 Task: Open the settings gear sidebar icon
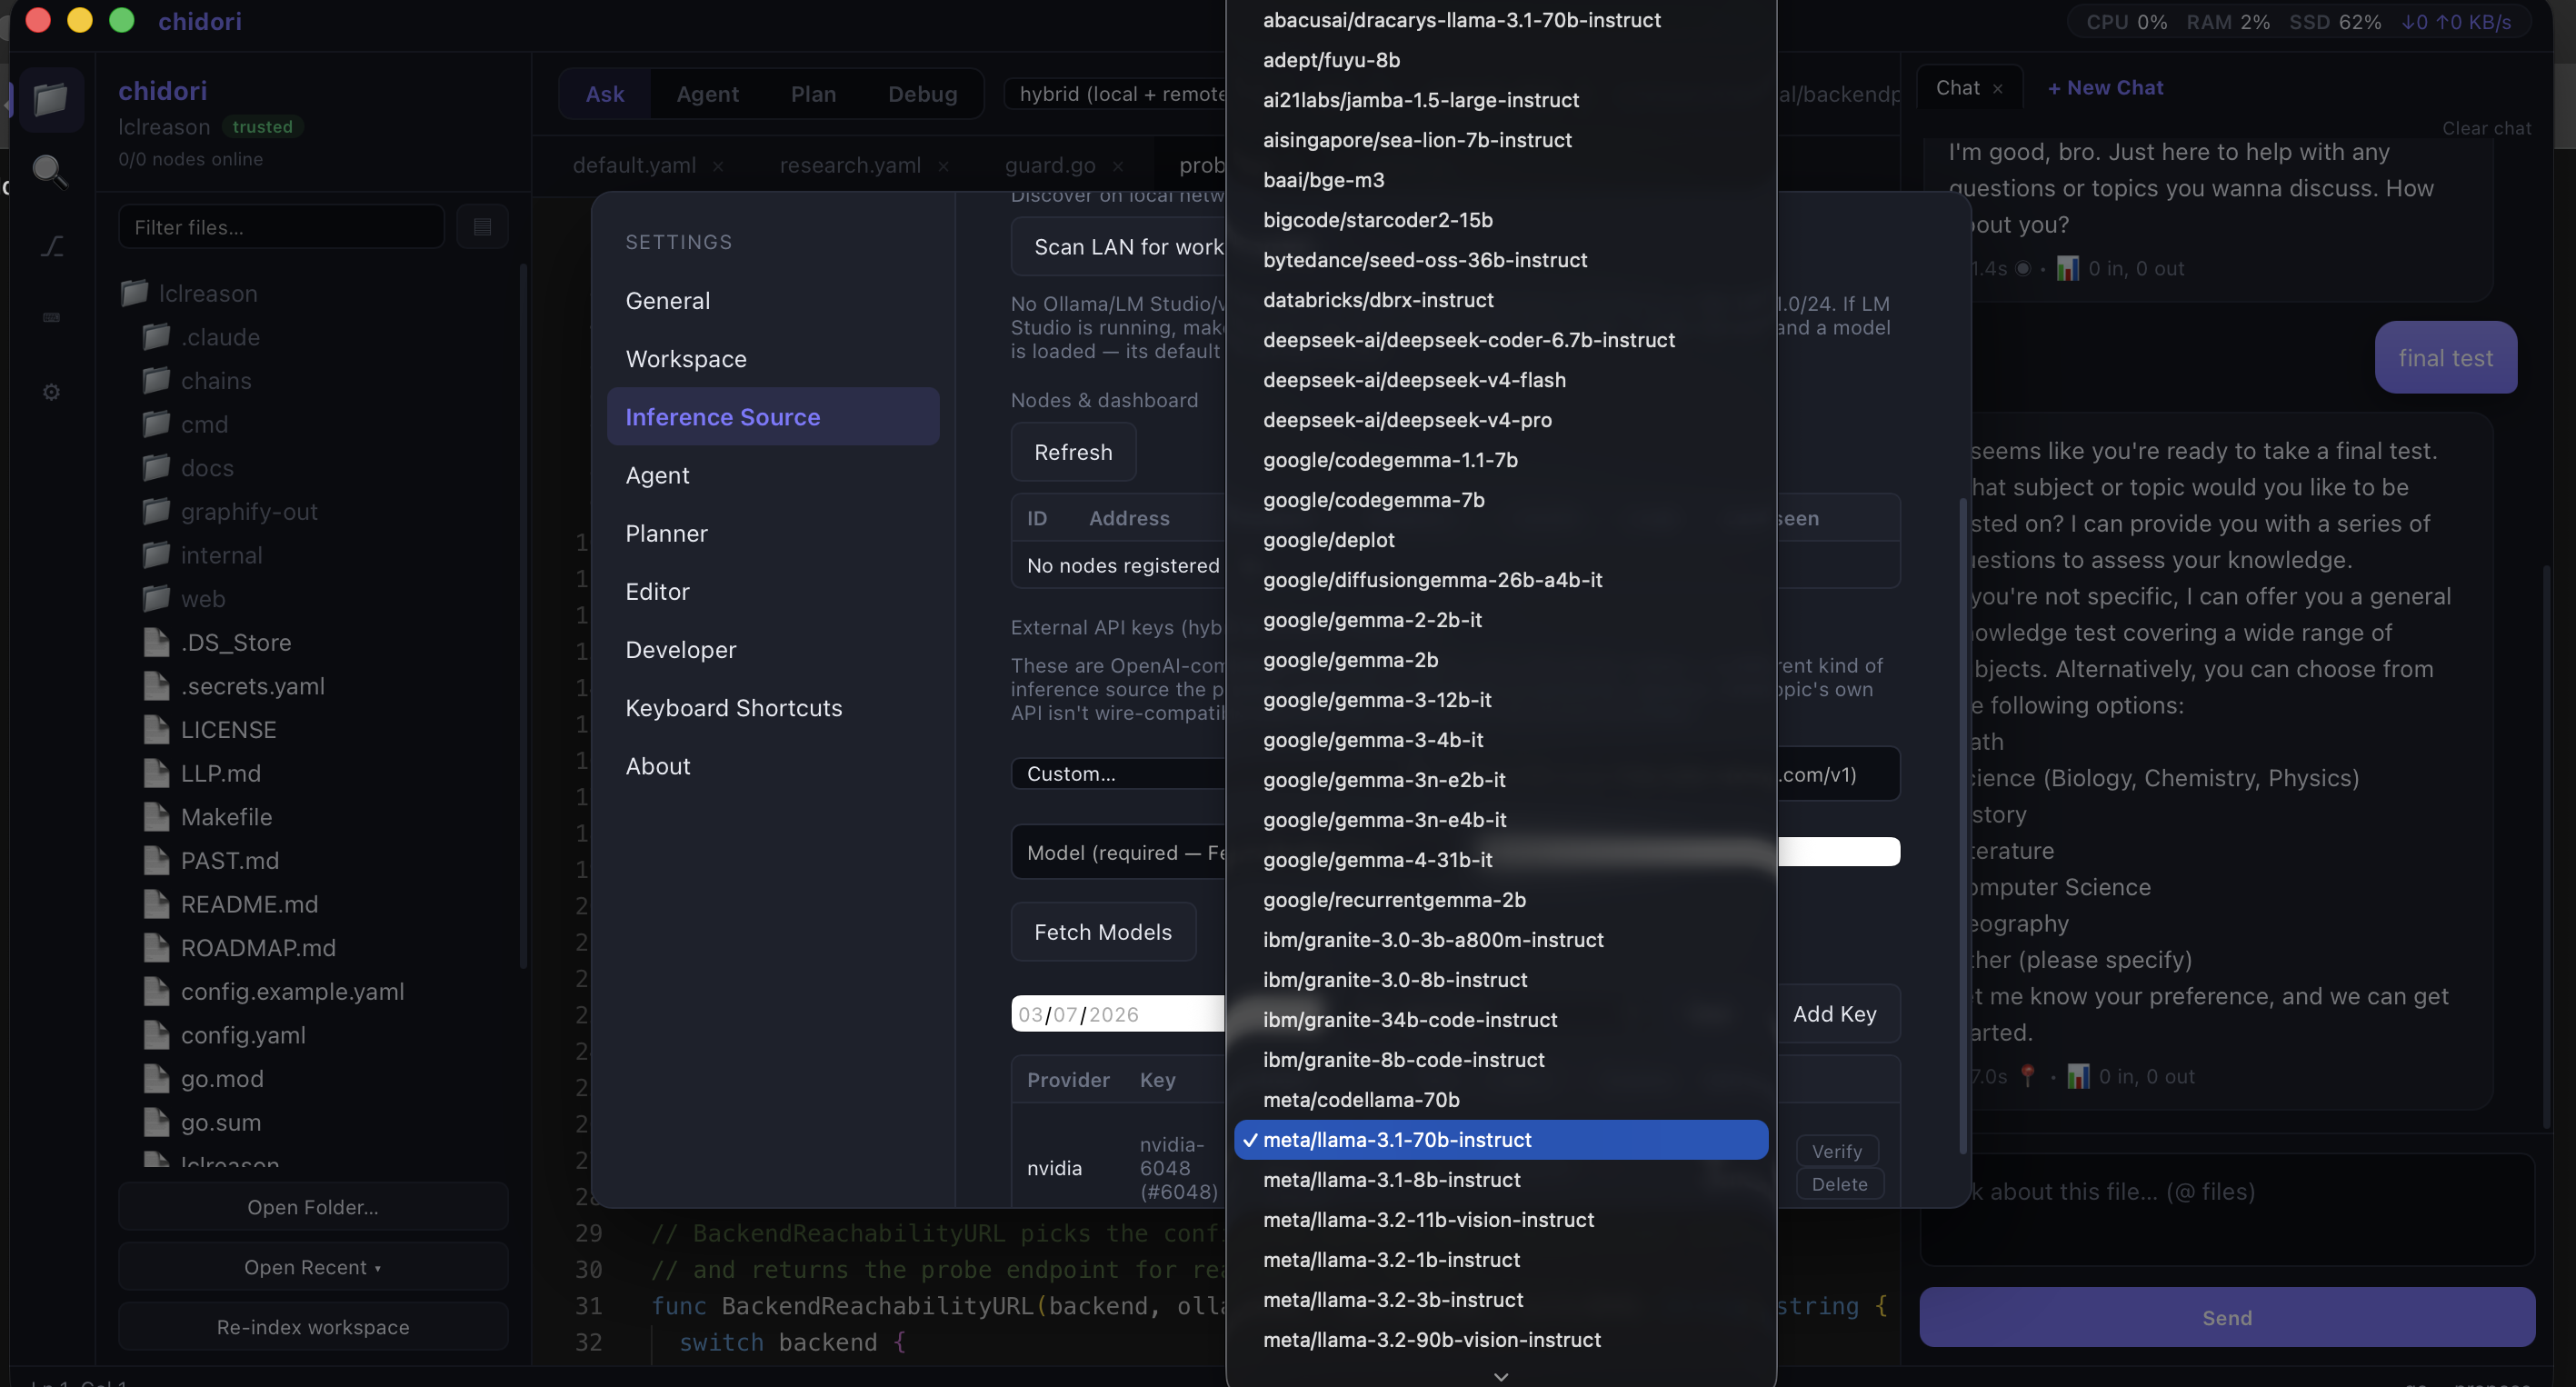(x=51, y=392)
